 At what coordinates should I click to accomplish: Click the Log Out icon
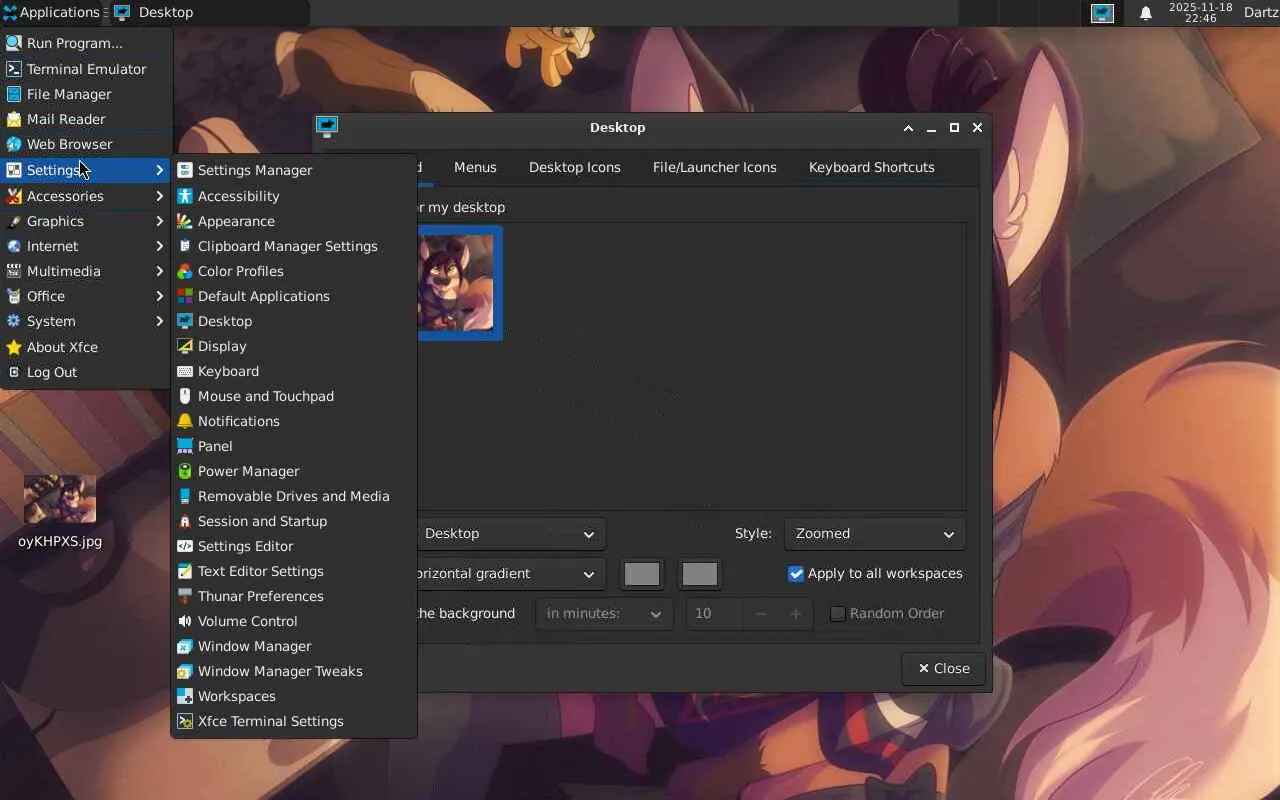pos(14,372)
